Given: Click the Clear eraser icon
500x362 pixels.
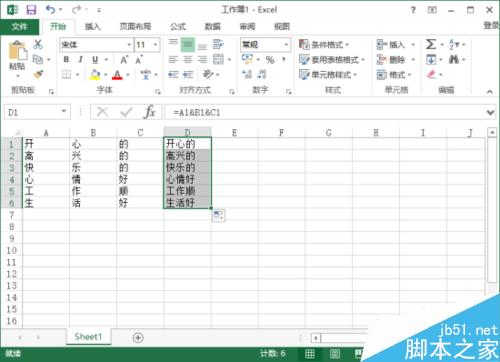Looking at the screenshot, I should (x=431, y=74).
